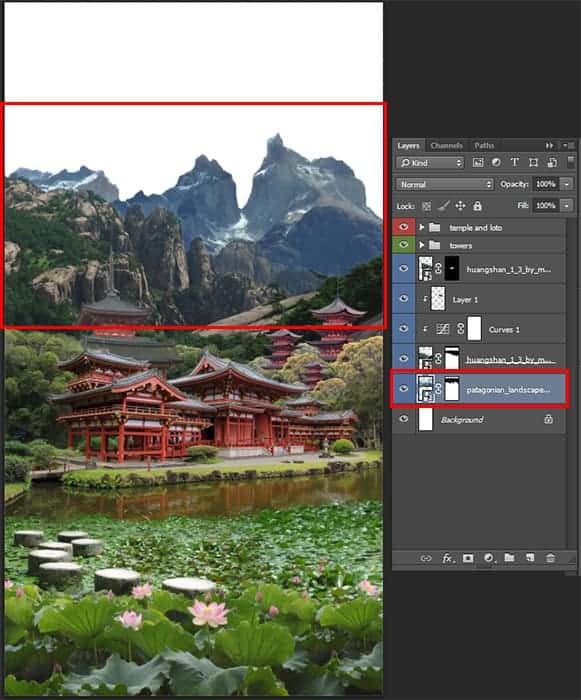Click the adjustment layer filter icon
The height and width of the screenshot is (700, 581).
pos(496,162)
